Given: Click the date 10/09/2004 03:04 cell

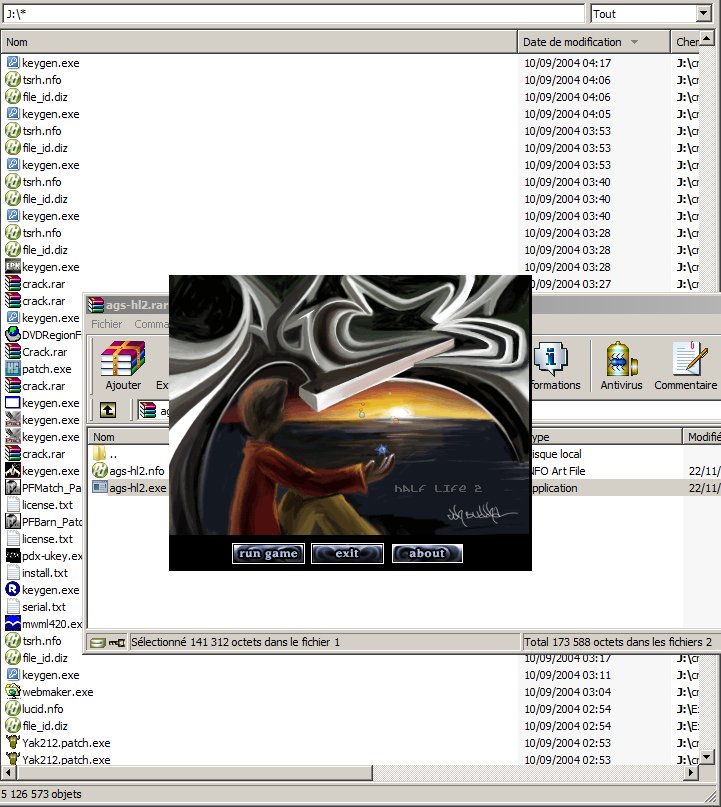Looking at the screenshot, I should tap(568, 692).
